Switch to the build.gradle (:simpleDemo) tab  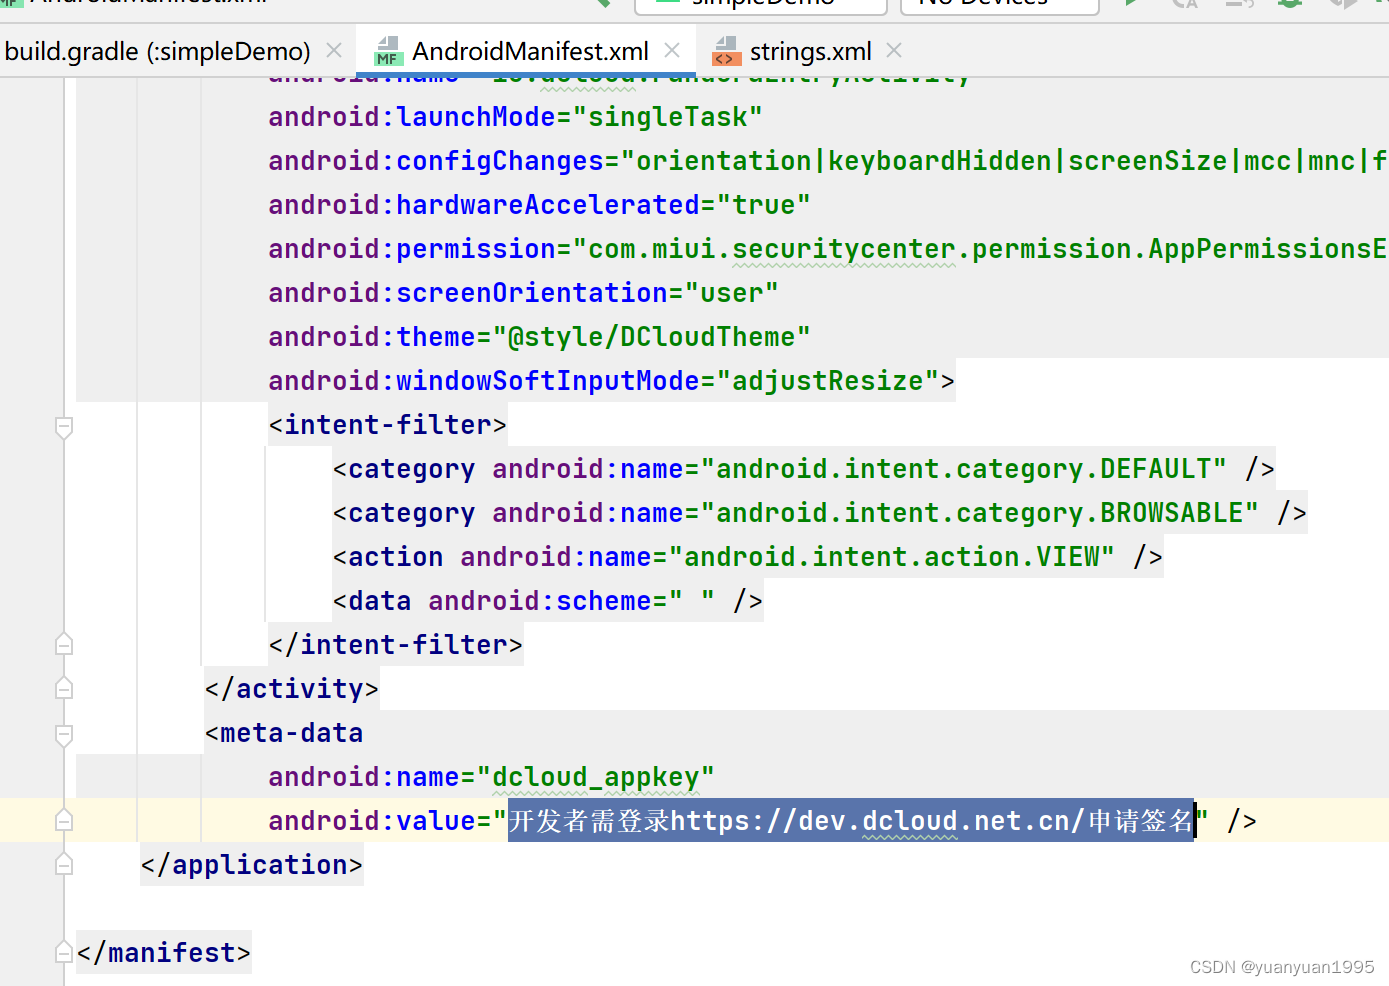(x=158, y=51)
